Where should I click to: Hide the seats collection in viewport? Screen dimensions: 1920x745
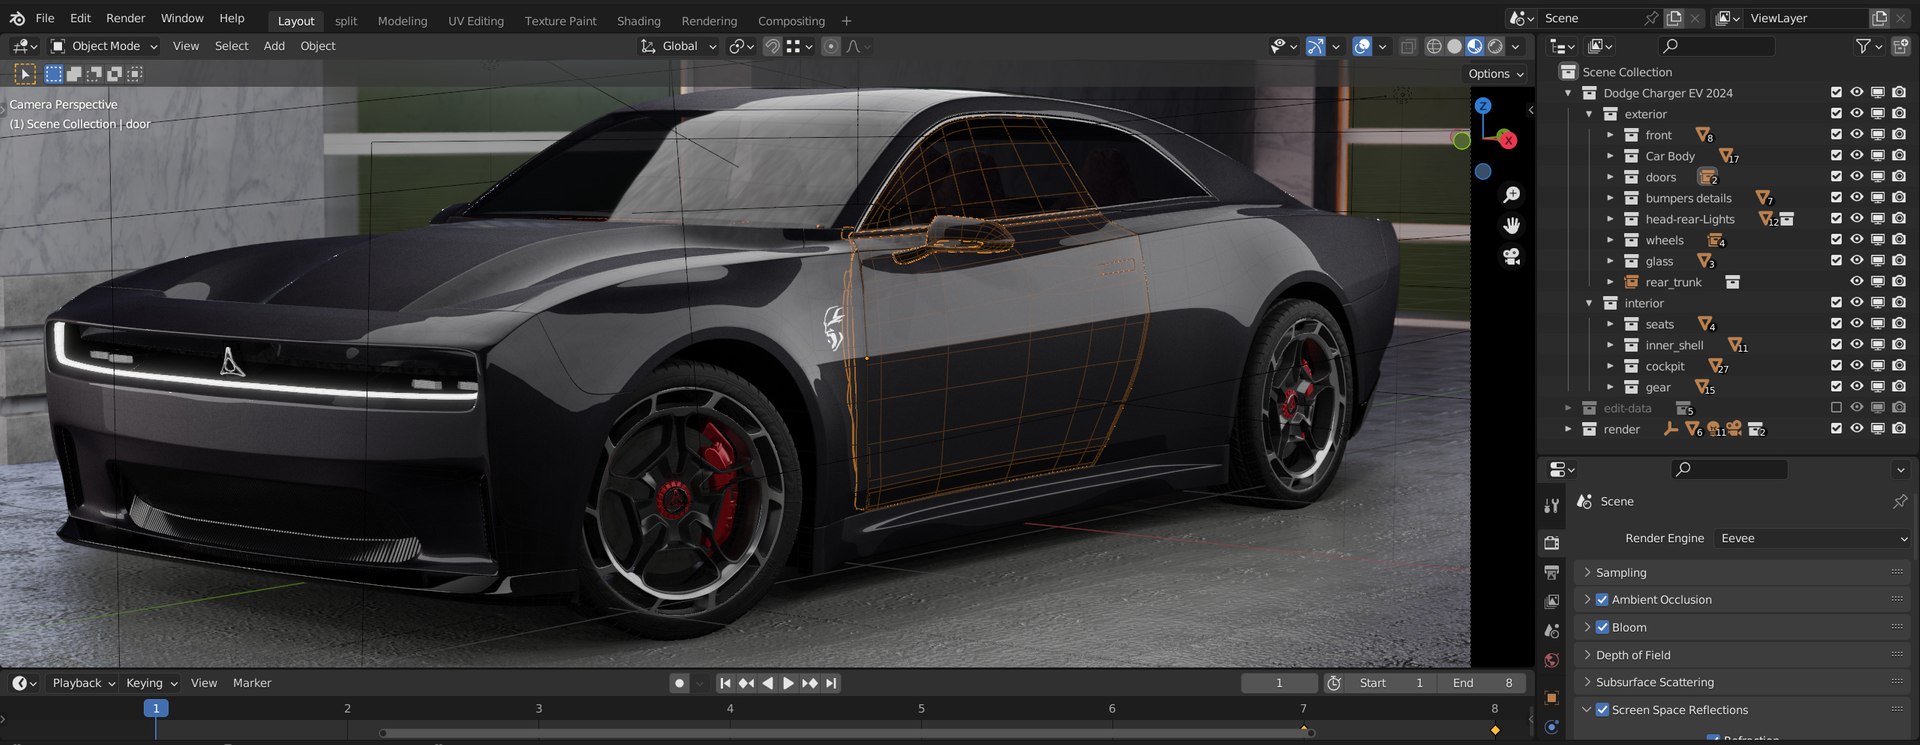click(x=1857, y=324)
